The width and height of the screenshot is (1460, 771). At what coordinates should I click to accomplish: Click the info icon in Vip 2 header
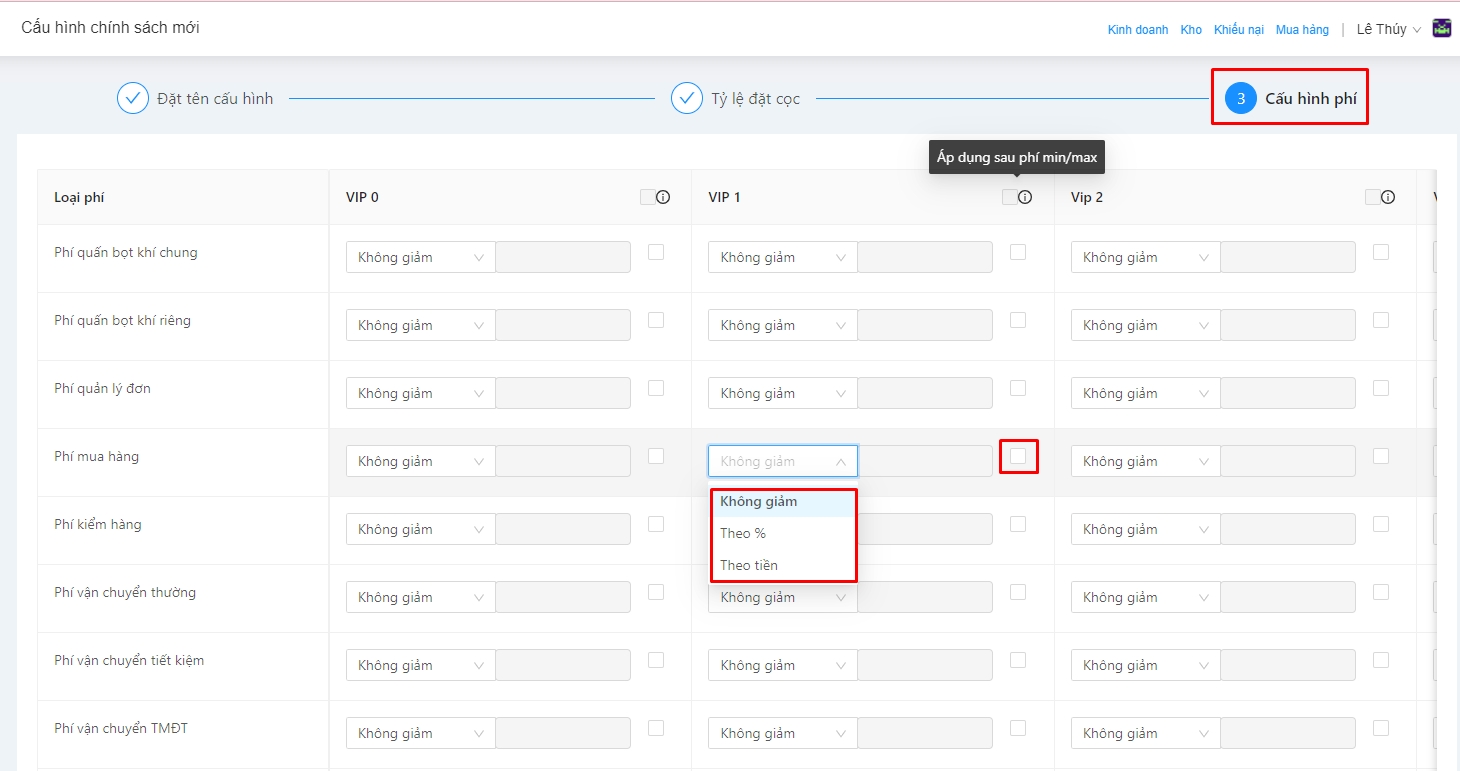point(1388,198)
